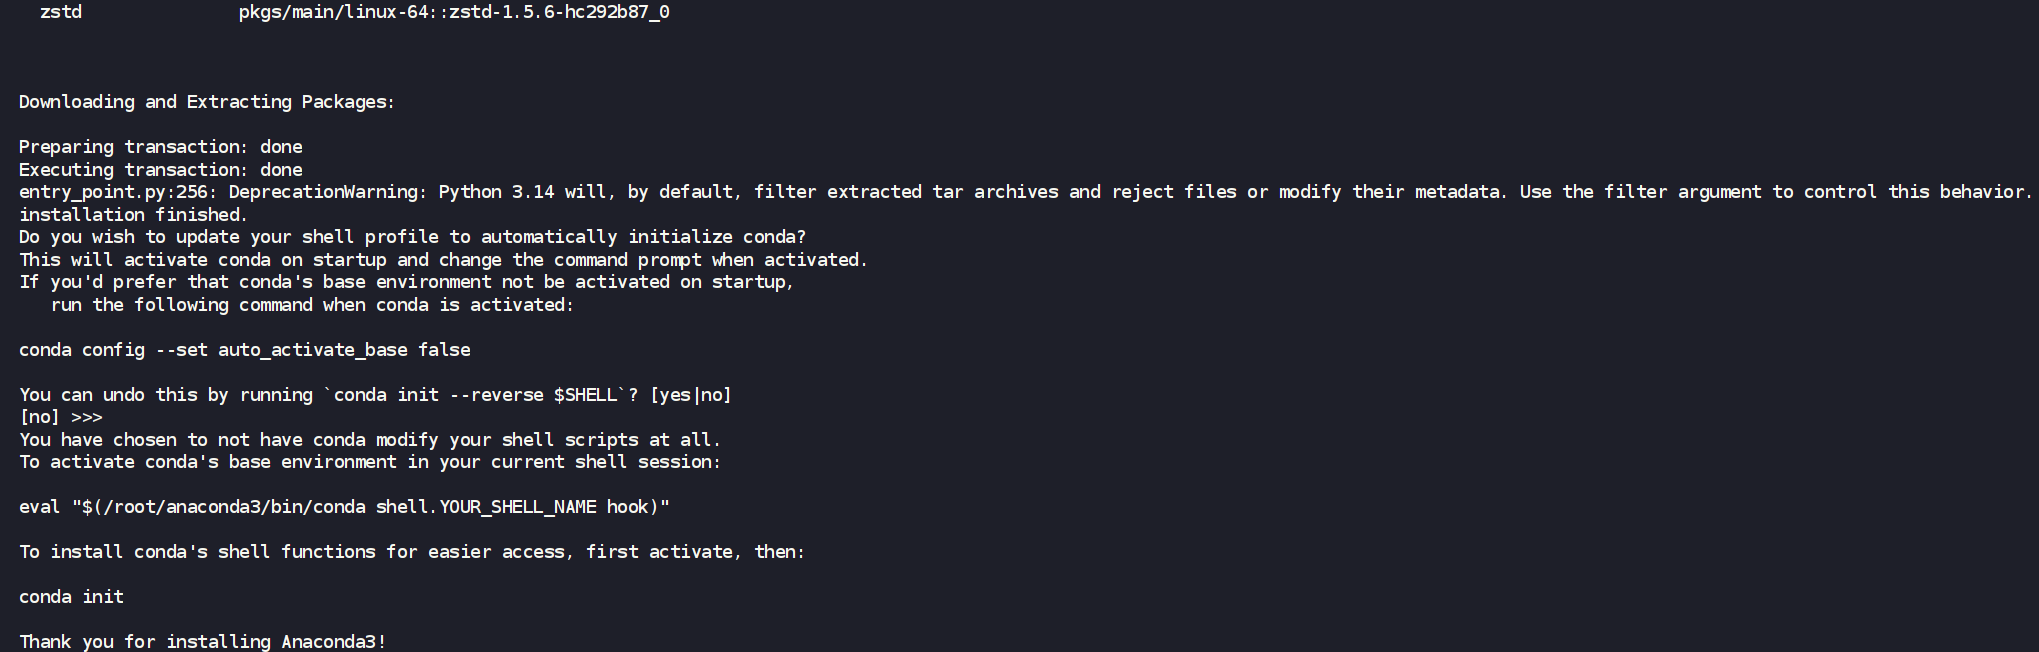Click the [yes|no] option text
The width and height of the screenshot is (2039, 652).
pos(690,395)
